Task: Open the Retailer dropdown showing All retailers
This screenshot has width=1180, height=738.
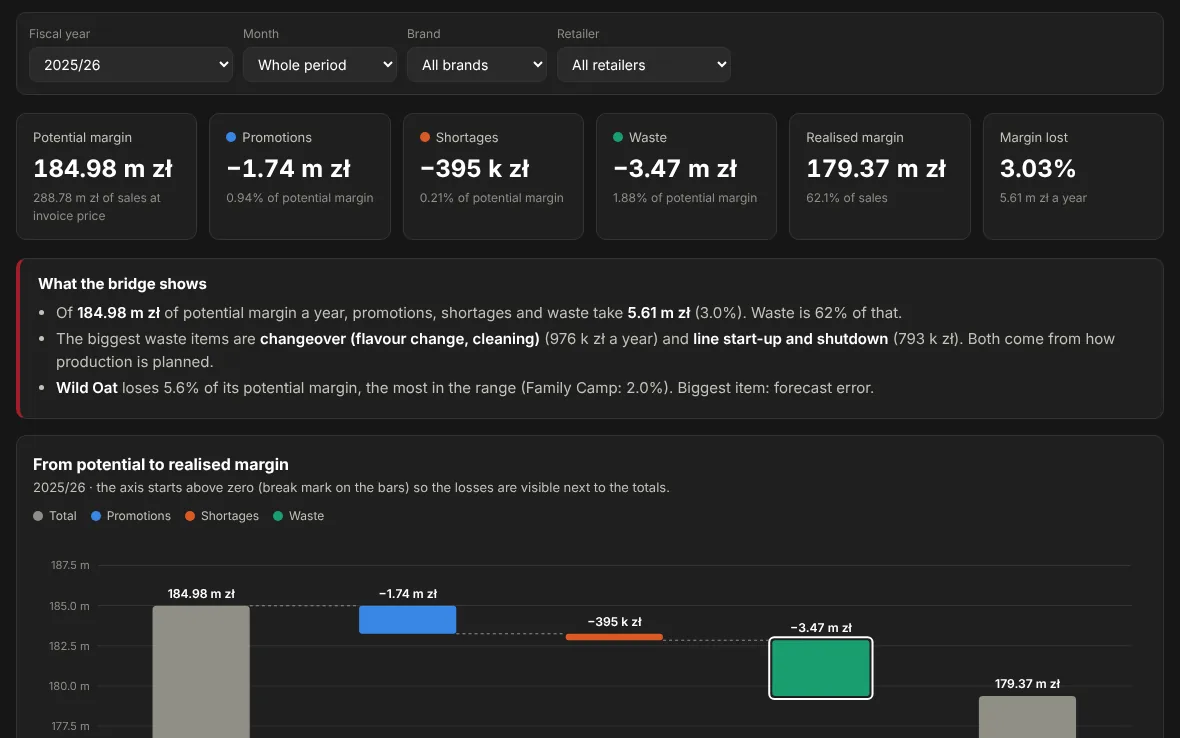Action: [x=643, y=65]
